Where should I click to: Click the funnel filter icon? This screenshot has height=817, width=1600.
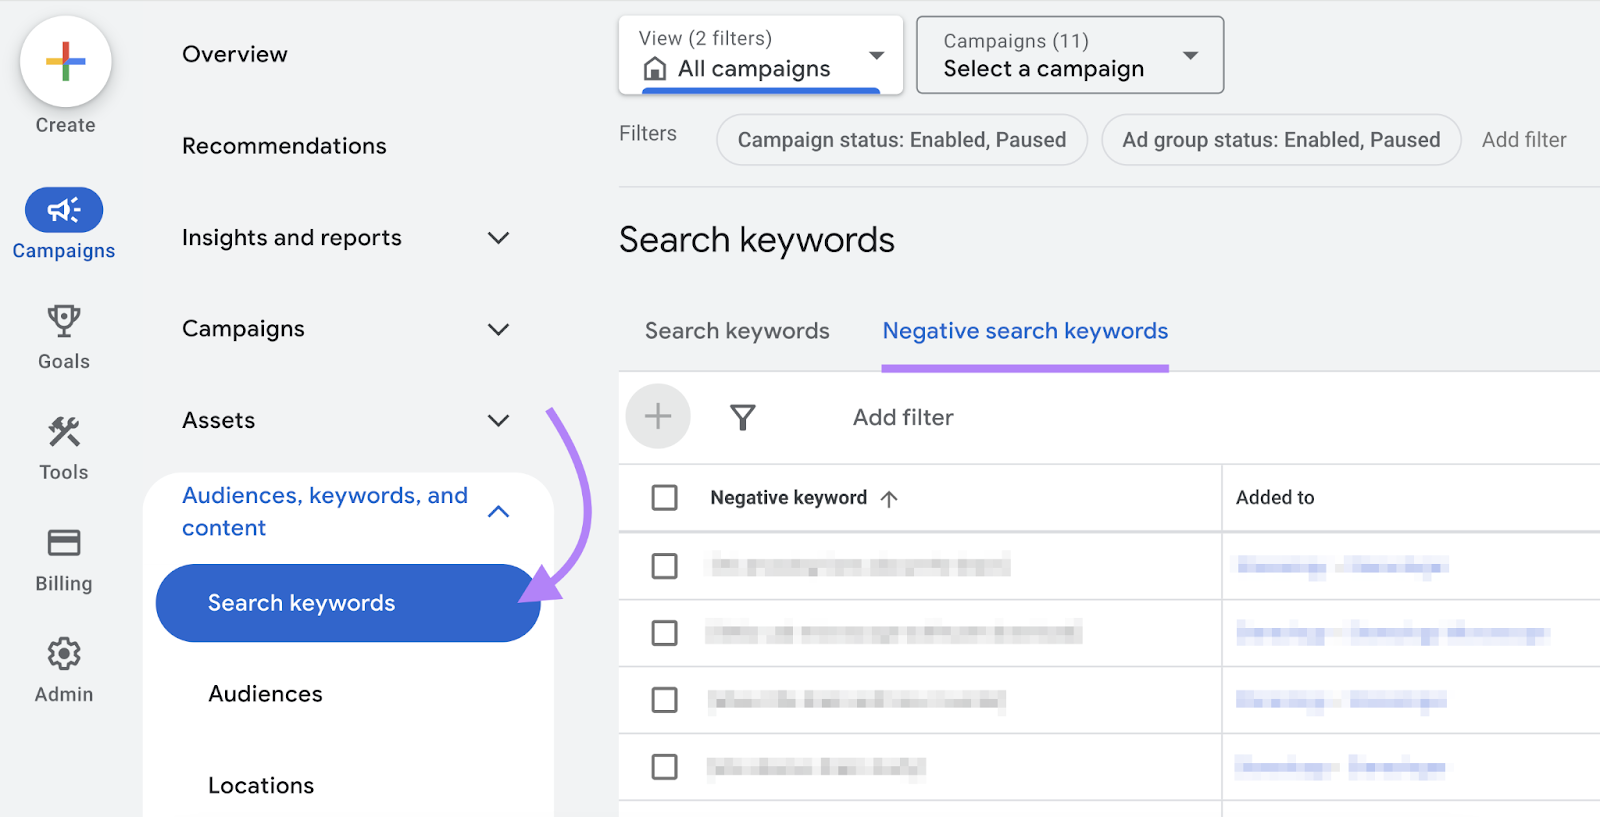(742, 417)
